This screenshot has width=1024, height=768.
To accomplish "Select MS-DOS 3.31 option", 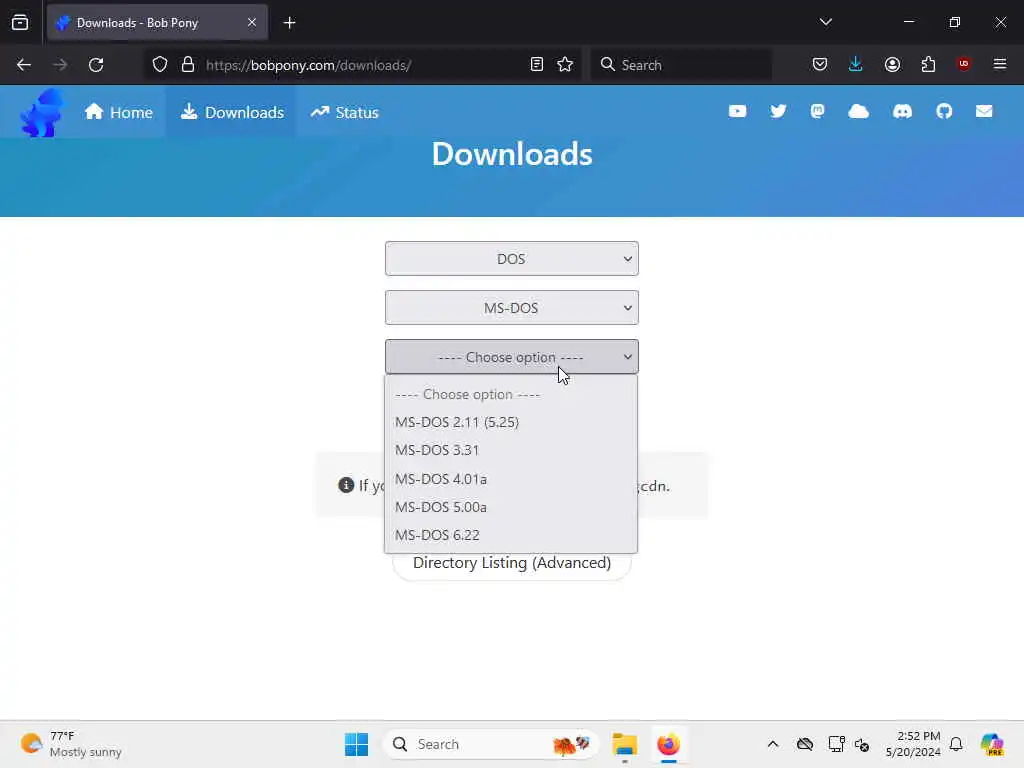I will (x=511, y=451).
